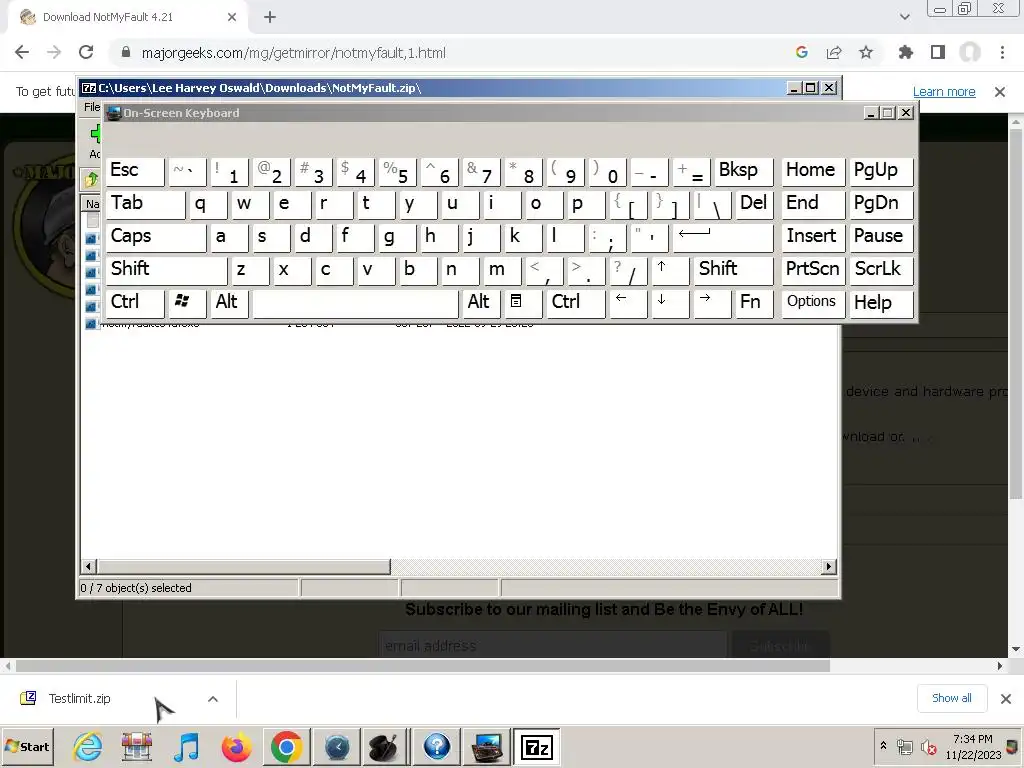Click the context menu key on keyboard
The width and height of the screenshot is (1024, 768).
[522, 302]
